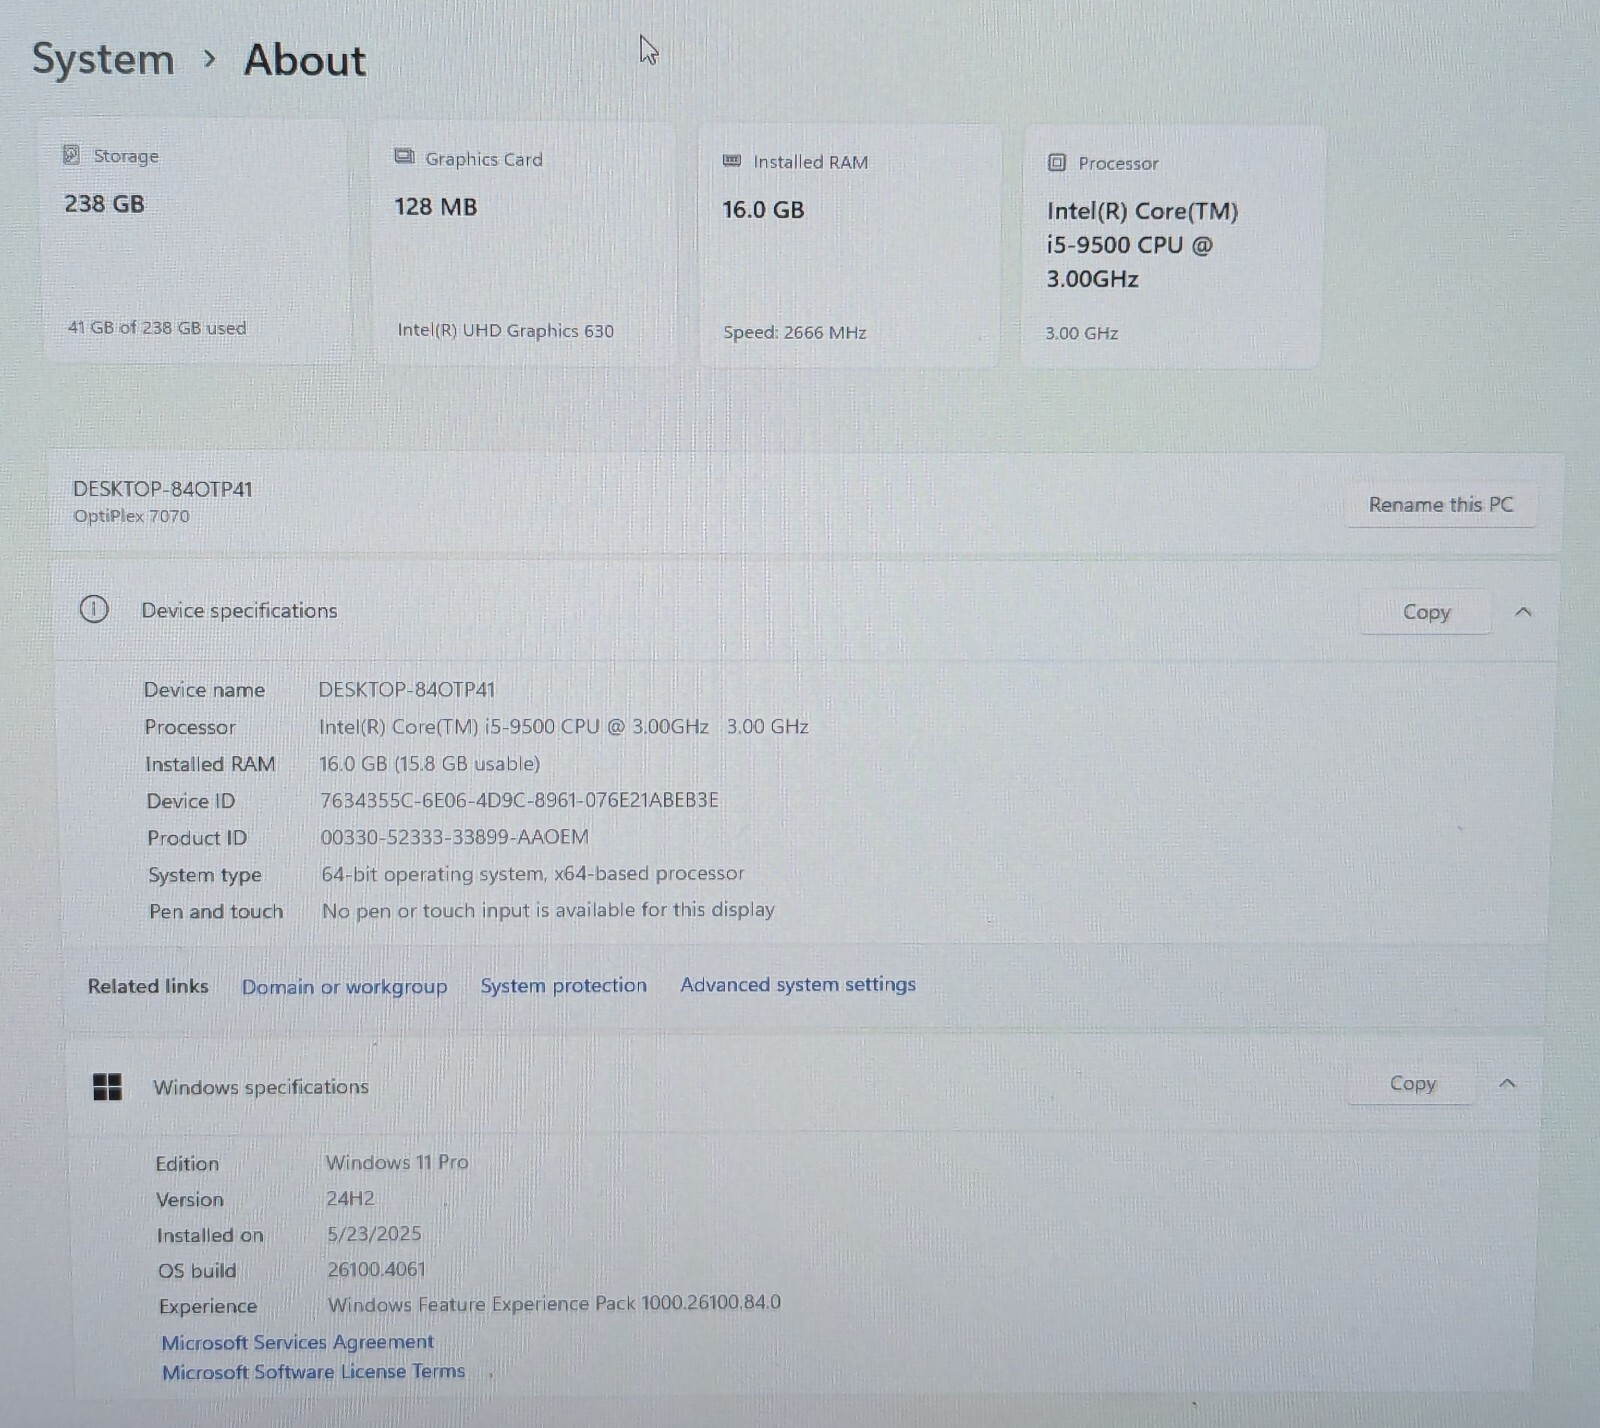The width and height of the screenshot is (1600, 1428).
Task: Open the Graphics Card 128 MB card
Action: click(x=524, y=244)
